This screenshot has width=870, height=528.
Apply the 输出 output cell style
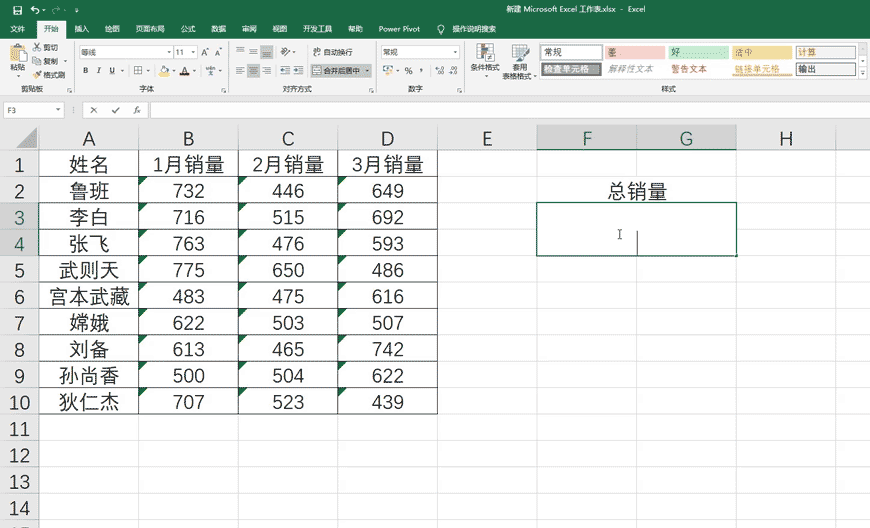point(826,69)
